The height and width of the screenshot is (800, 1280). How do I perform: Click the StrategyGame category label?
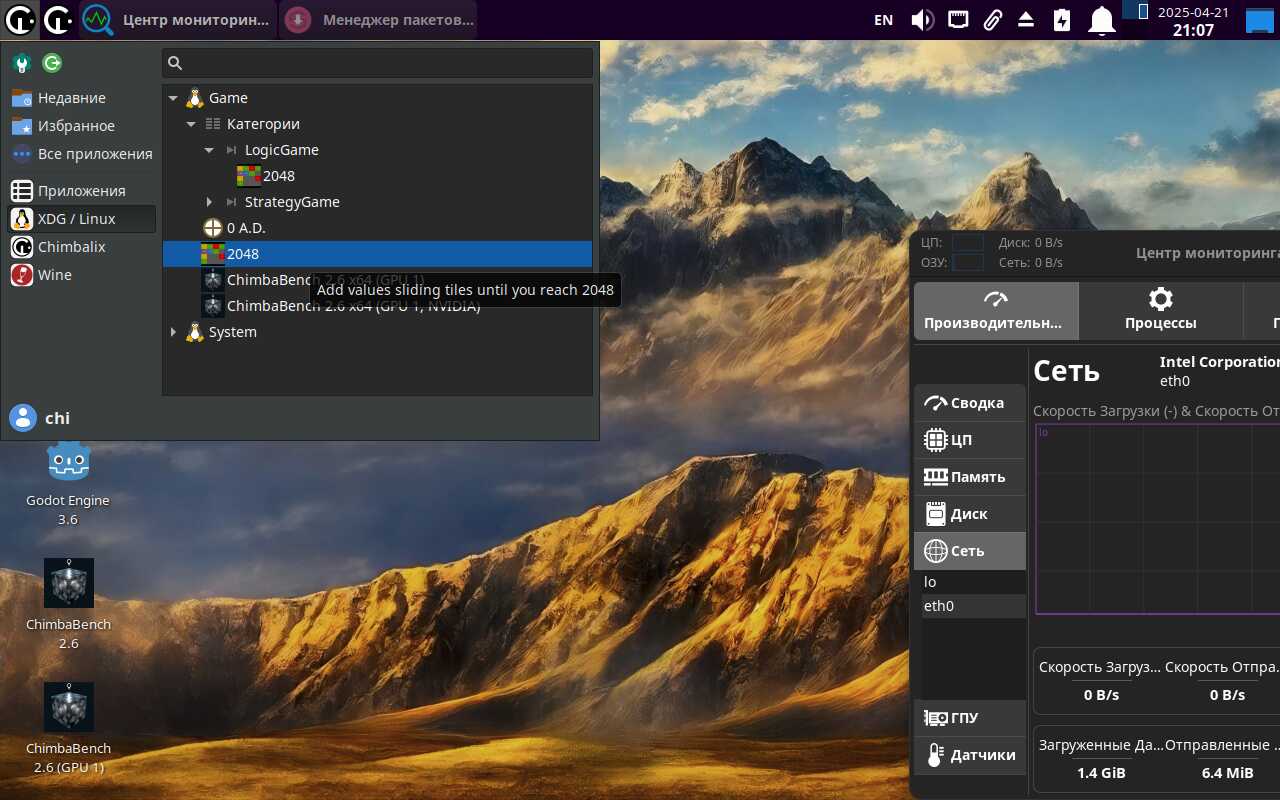tap(292, 202)
